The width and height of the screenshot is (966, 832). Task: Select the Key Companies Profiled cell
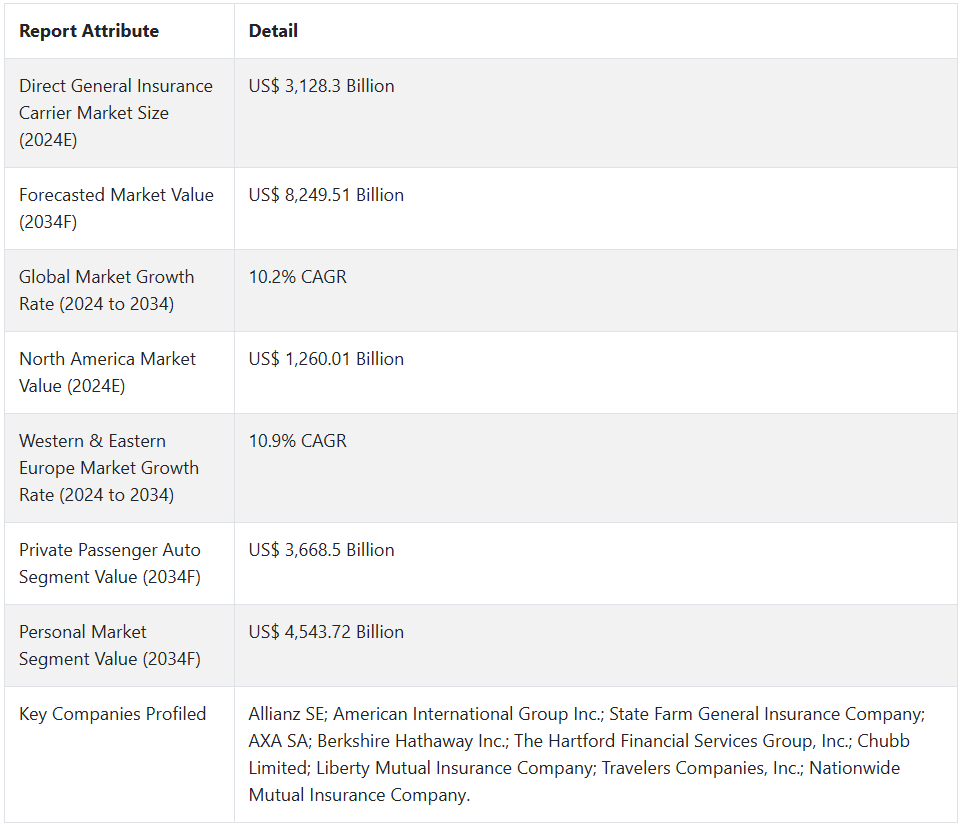[x=113, y=714]
